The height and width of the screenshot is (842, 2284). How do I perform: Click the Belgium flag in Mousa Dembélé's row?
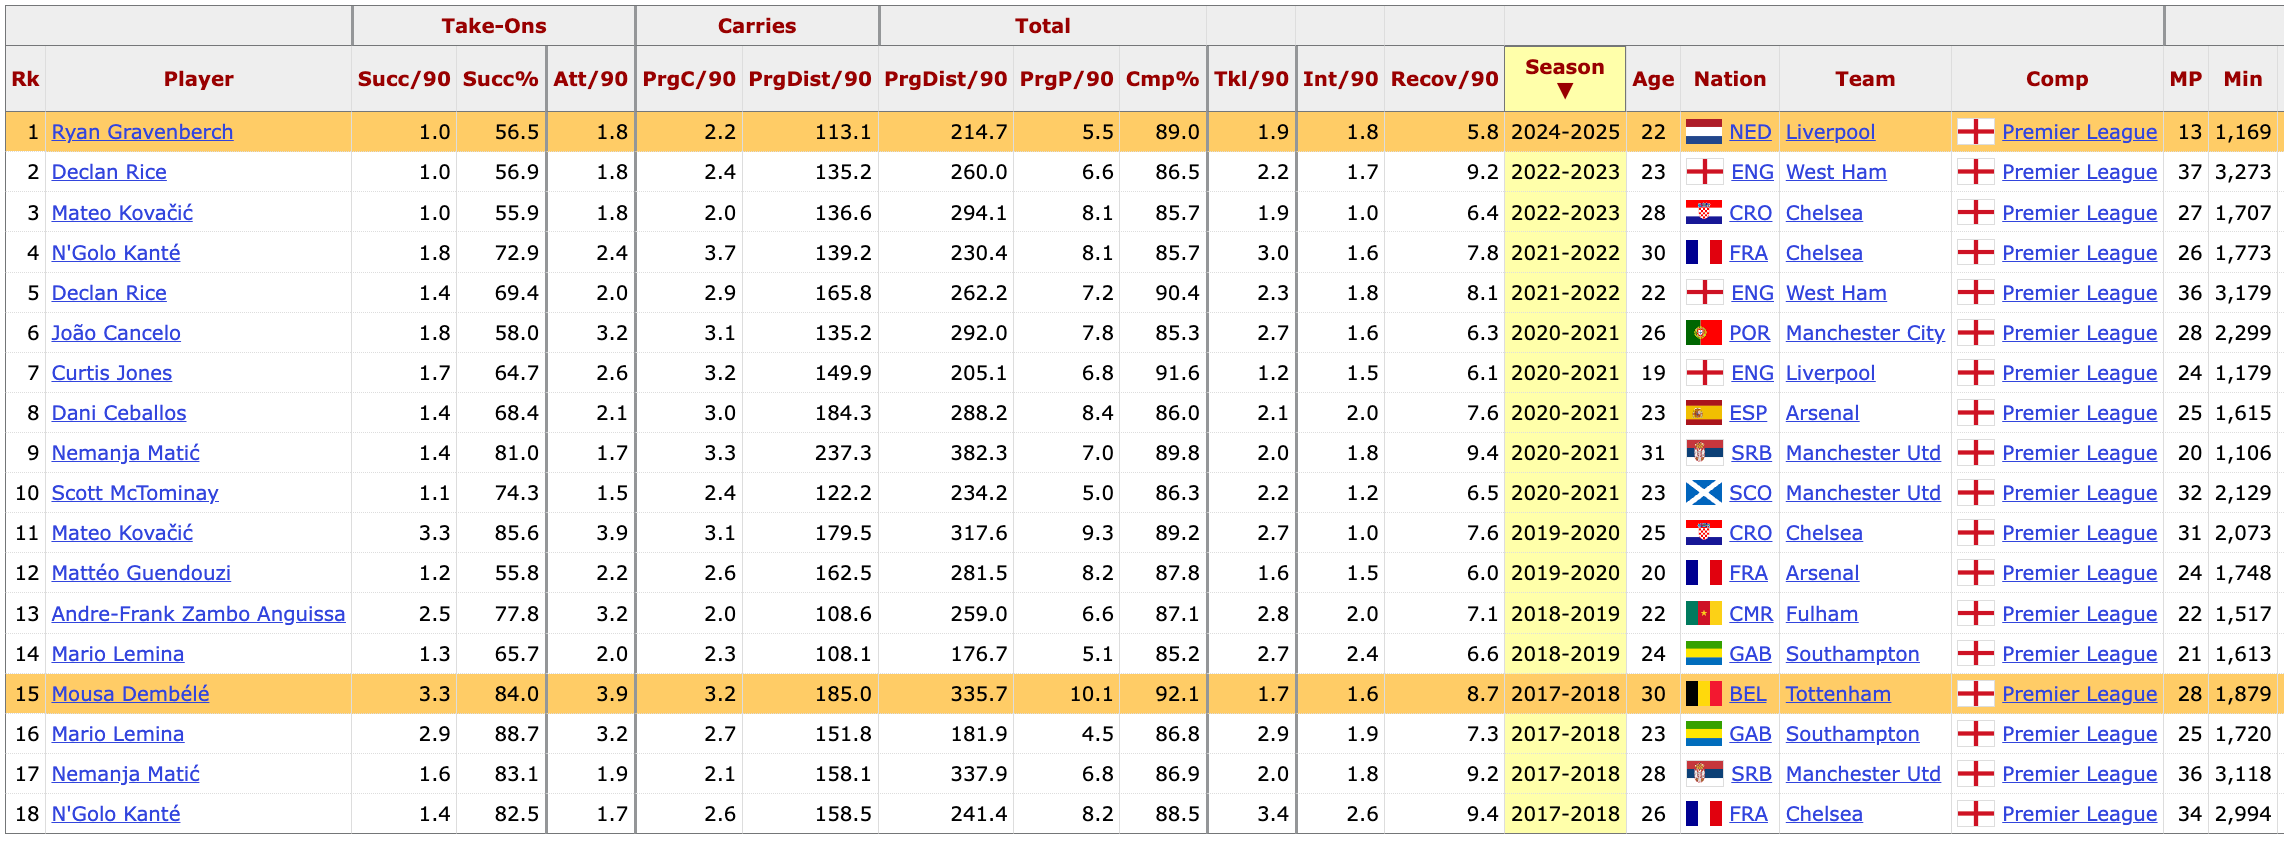click(x=1703, y=694)
